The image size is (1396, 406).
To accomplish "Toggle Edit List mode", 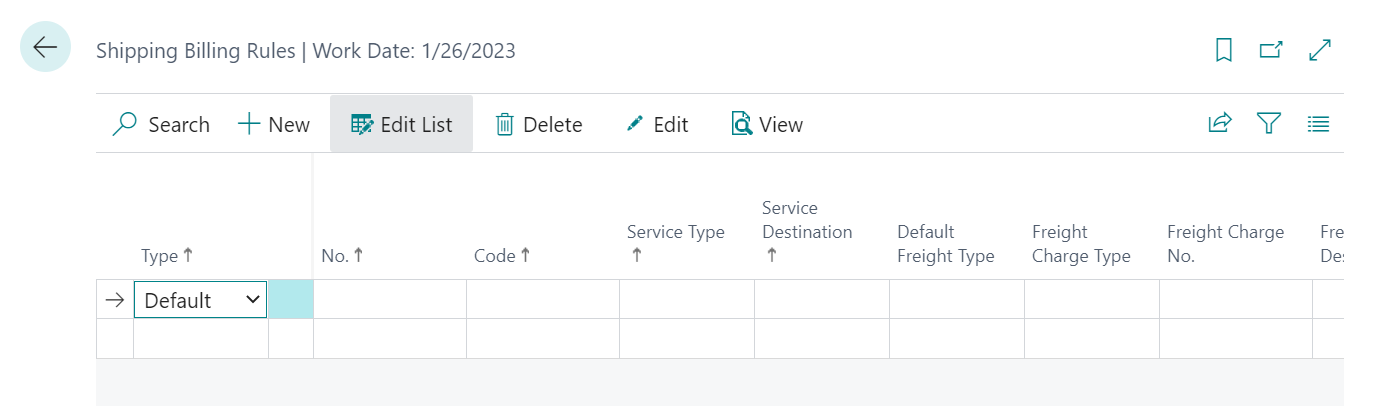I will pyautogui.click(x=401, y=125).
